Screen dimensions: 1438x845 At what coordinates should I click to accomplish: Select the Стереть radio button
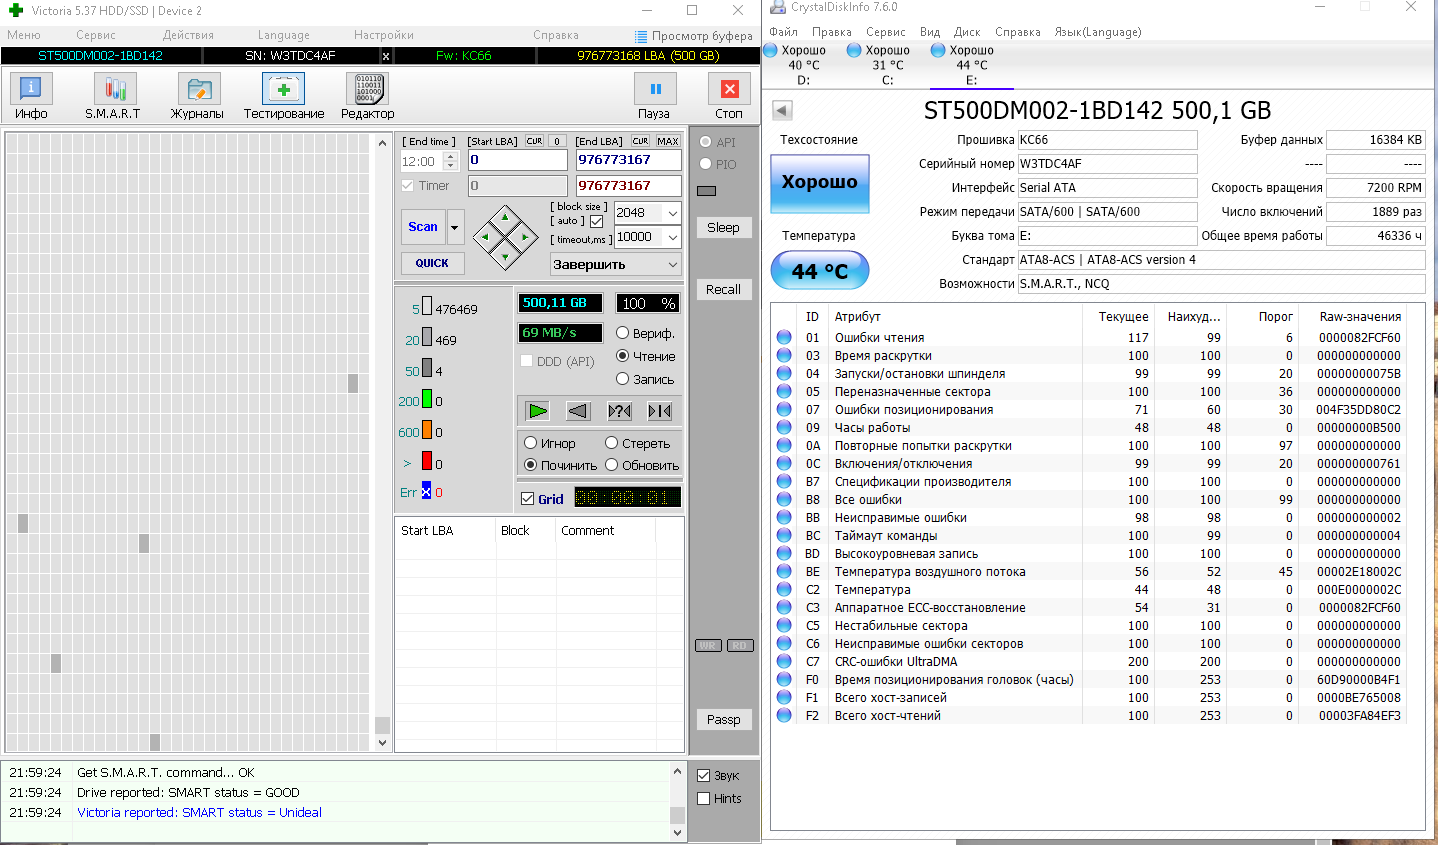(x=611, y=443)
